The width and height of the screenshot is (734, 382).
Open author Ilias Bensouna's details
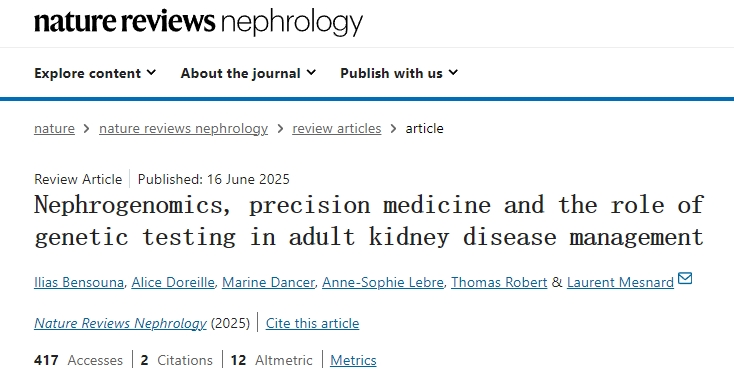pyautogui.click(x=79, y=282)
